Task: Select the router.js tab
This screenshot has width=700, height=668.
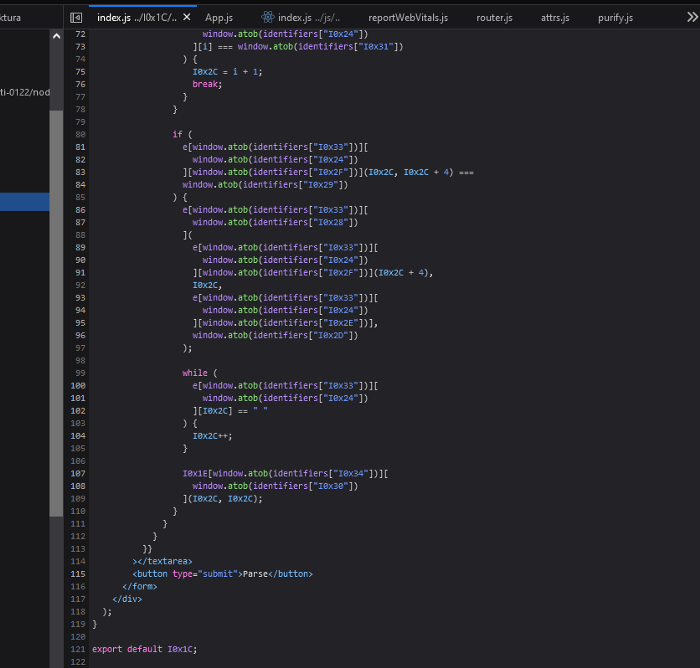Action: pos(494,18)
